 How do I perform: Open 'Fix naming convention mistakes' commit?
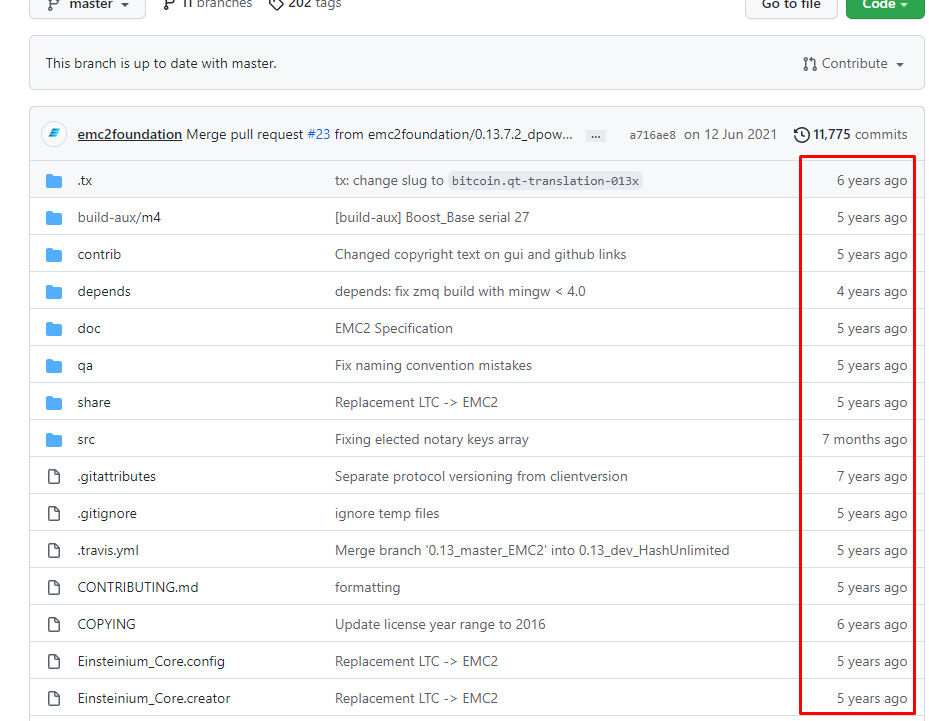(433, 366)
